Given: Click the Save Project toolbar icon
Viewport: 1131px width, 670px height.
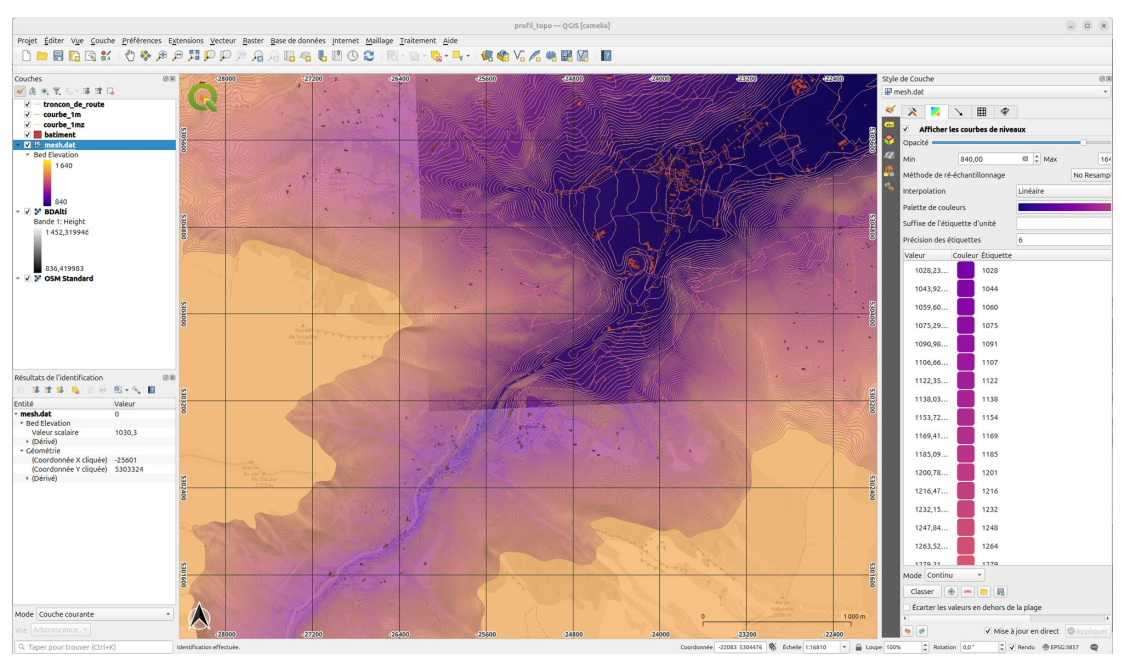Looking at the screenshot, I should coord(58,56).
